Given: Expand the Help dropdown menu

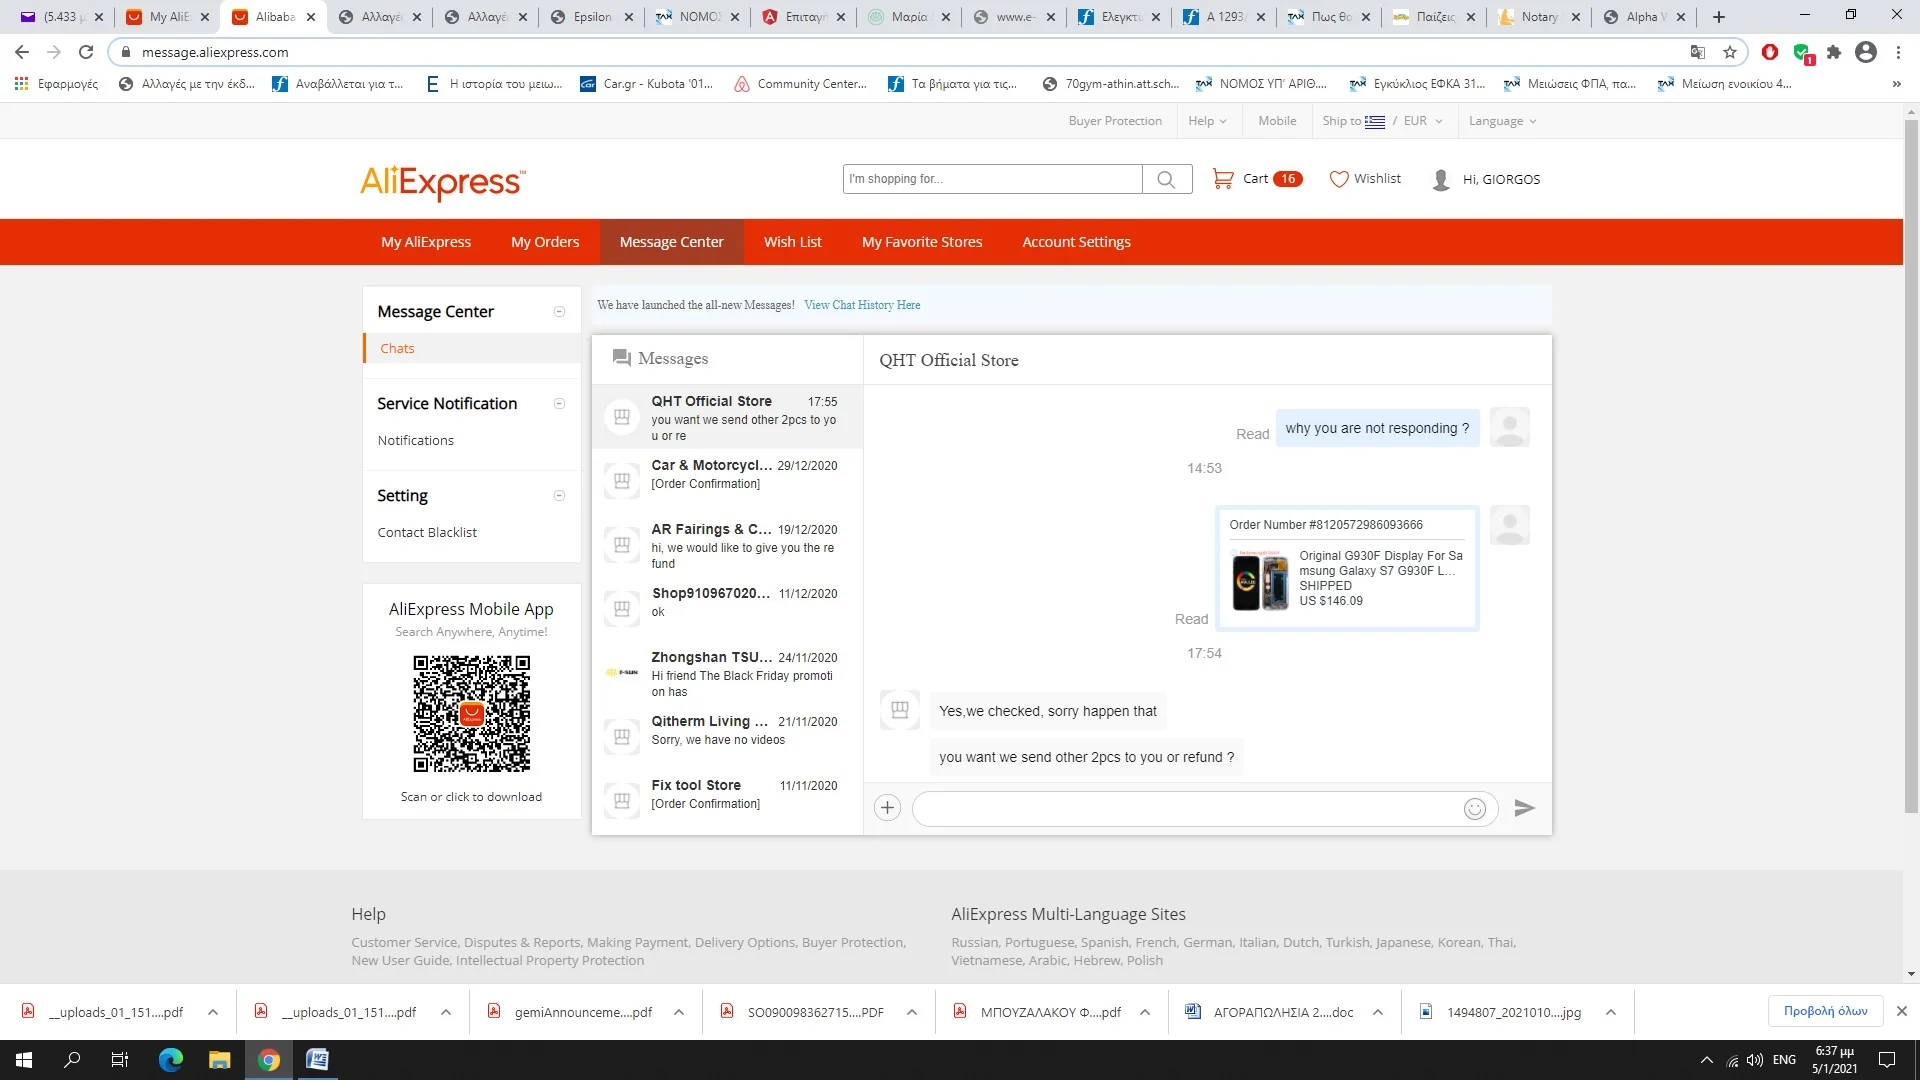Looking at the screenshot, I should click(1207, 121).
